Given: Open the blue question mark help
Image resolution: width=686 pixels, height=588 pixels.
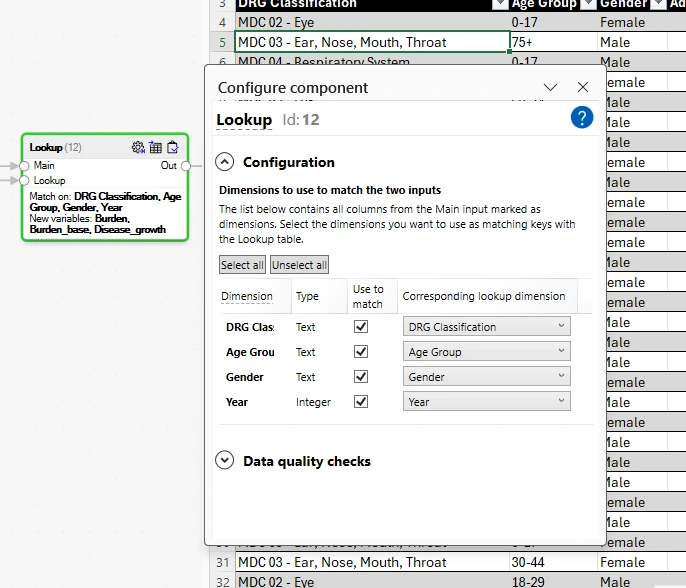Looking at the screenshot, I should [582, 118].
